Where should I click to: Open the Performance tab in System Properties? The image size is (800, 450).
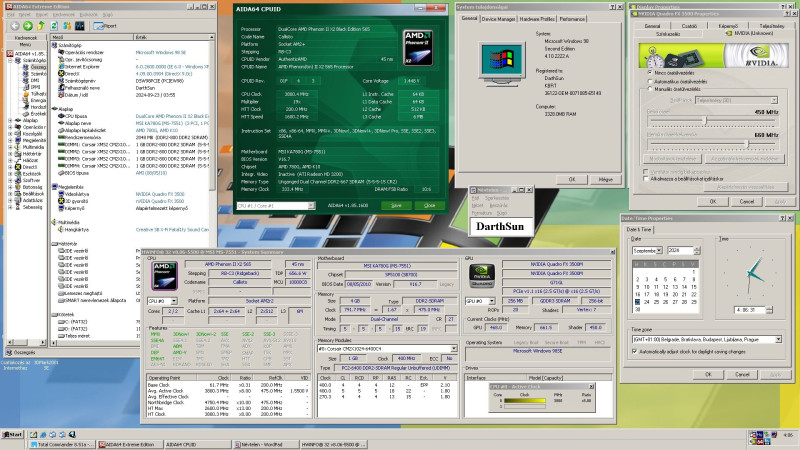(x=572, y=19)
